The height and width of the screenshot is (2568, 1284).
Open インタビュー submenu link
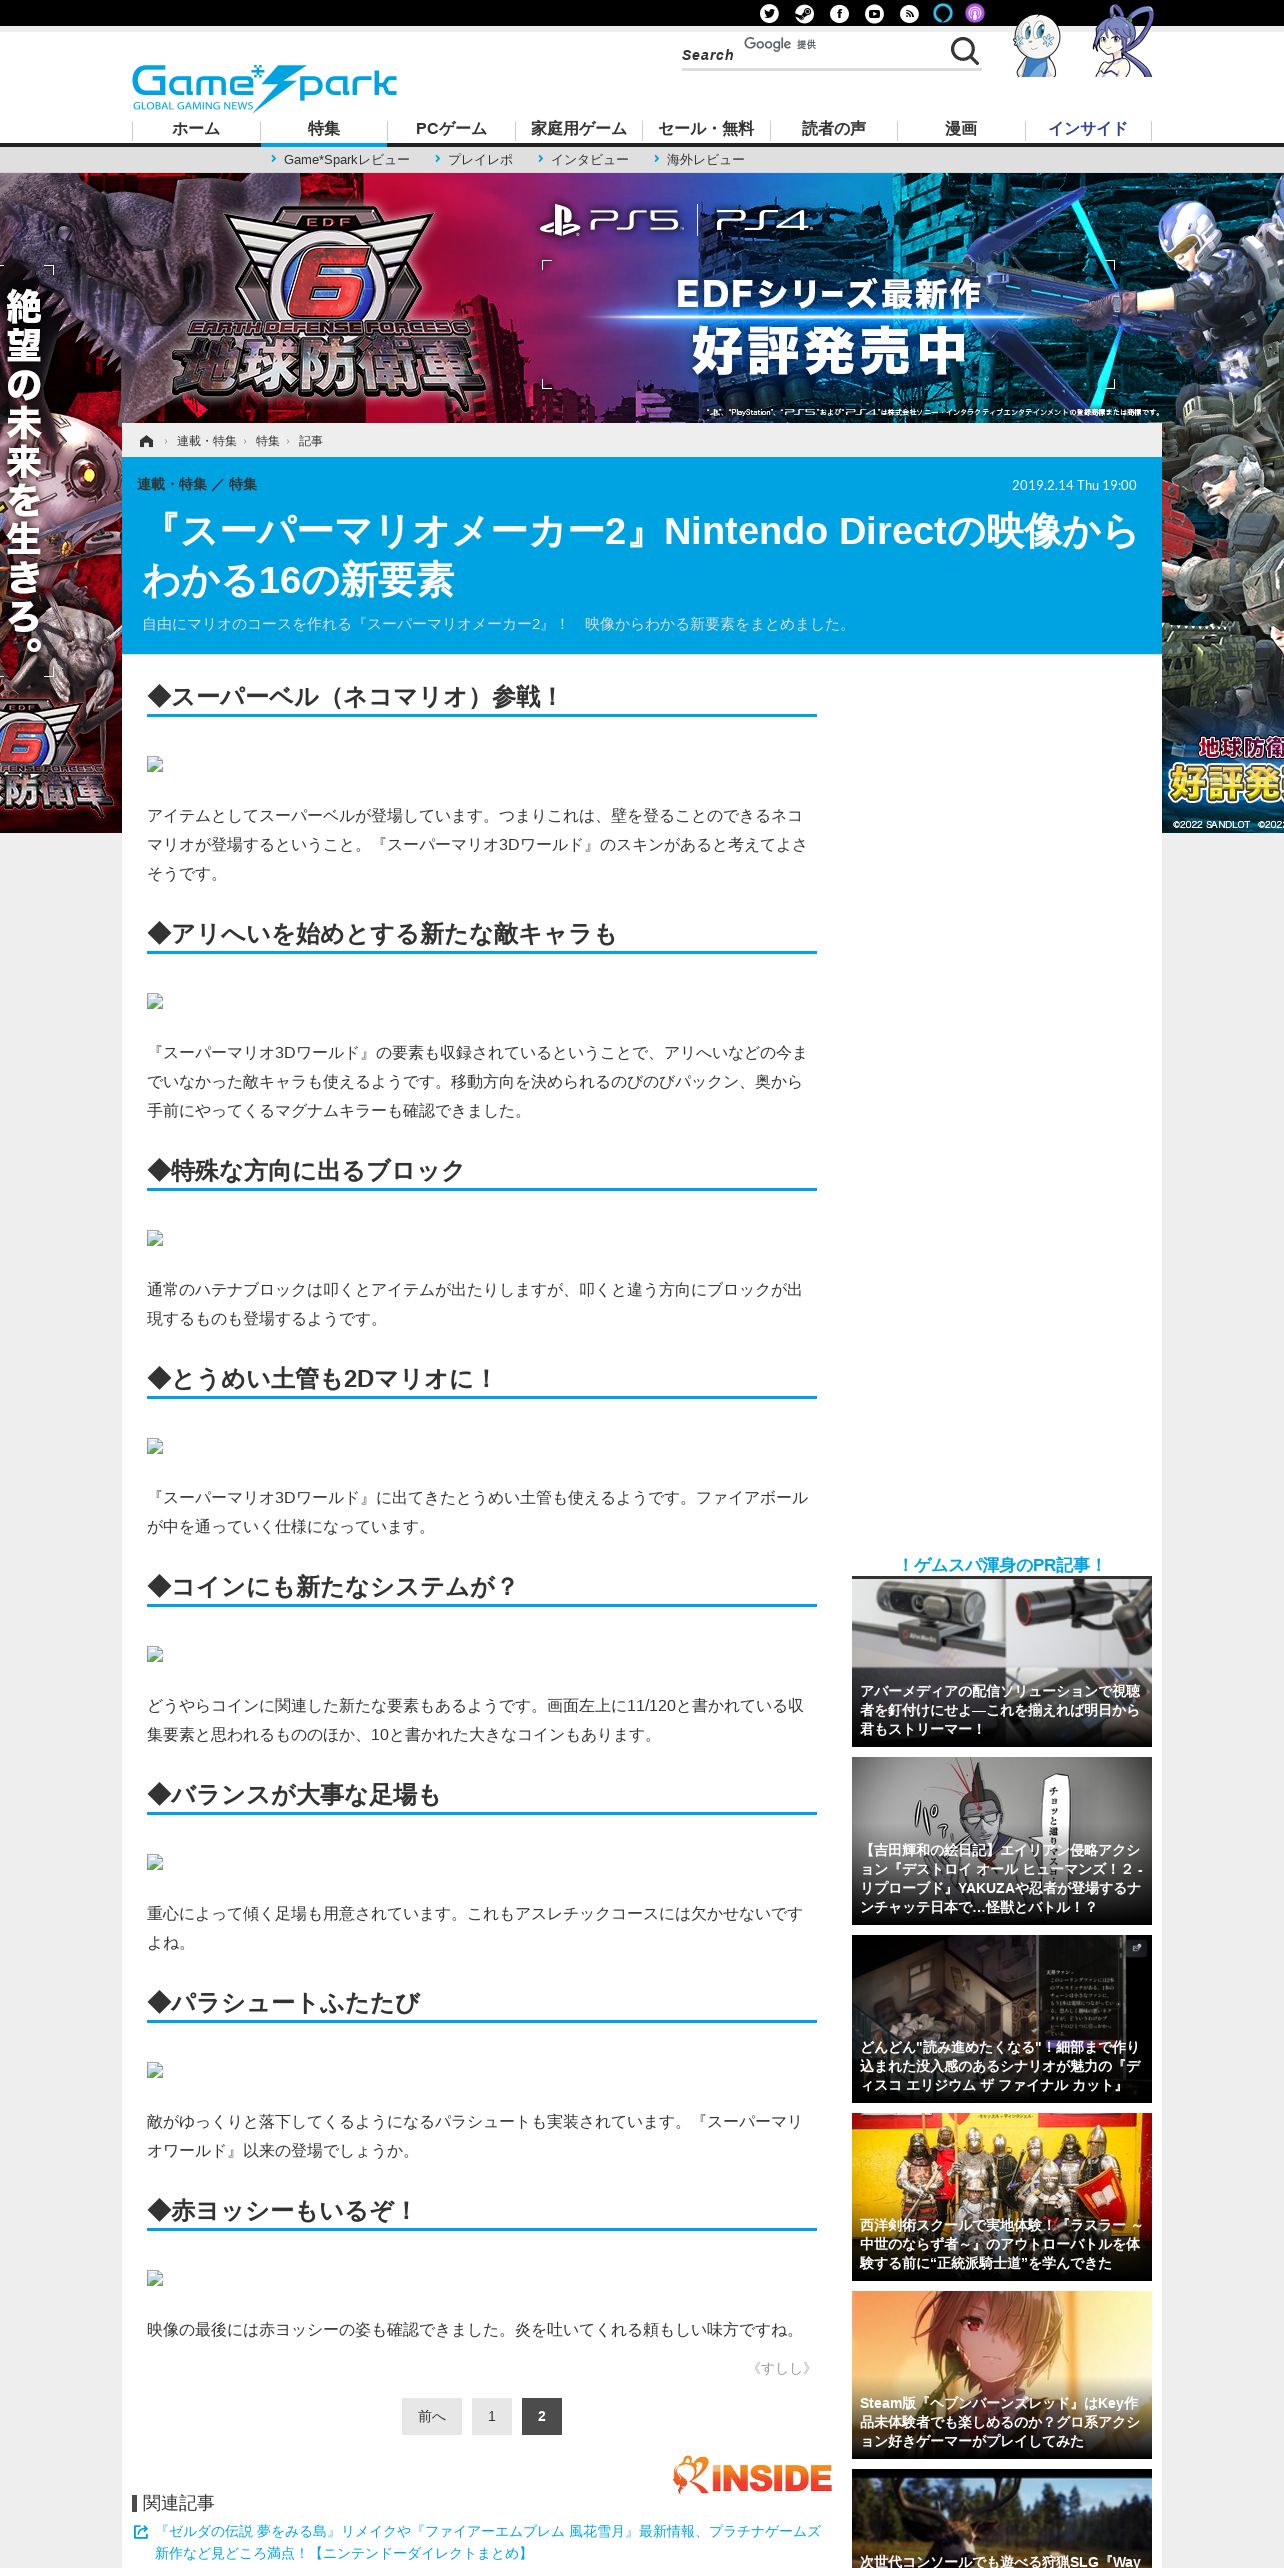click(x=590, y=160)
